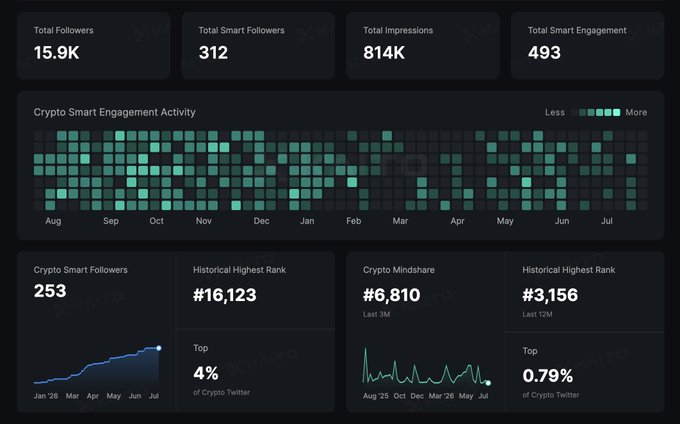
Task: Click the Dec month label under heatmap
Action: [x=261, y=221]
